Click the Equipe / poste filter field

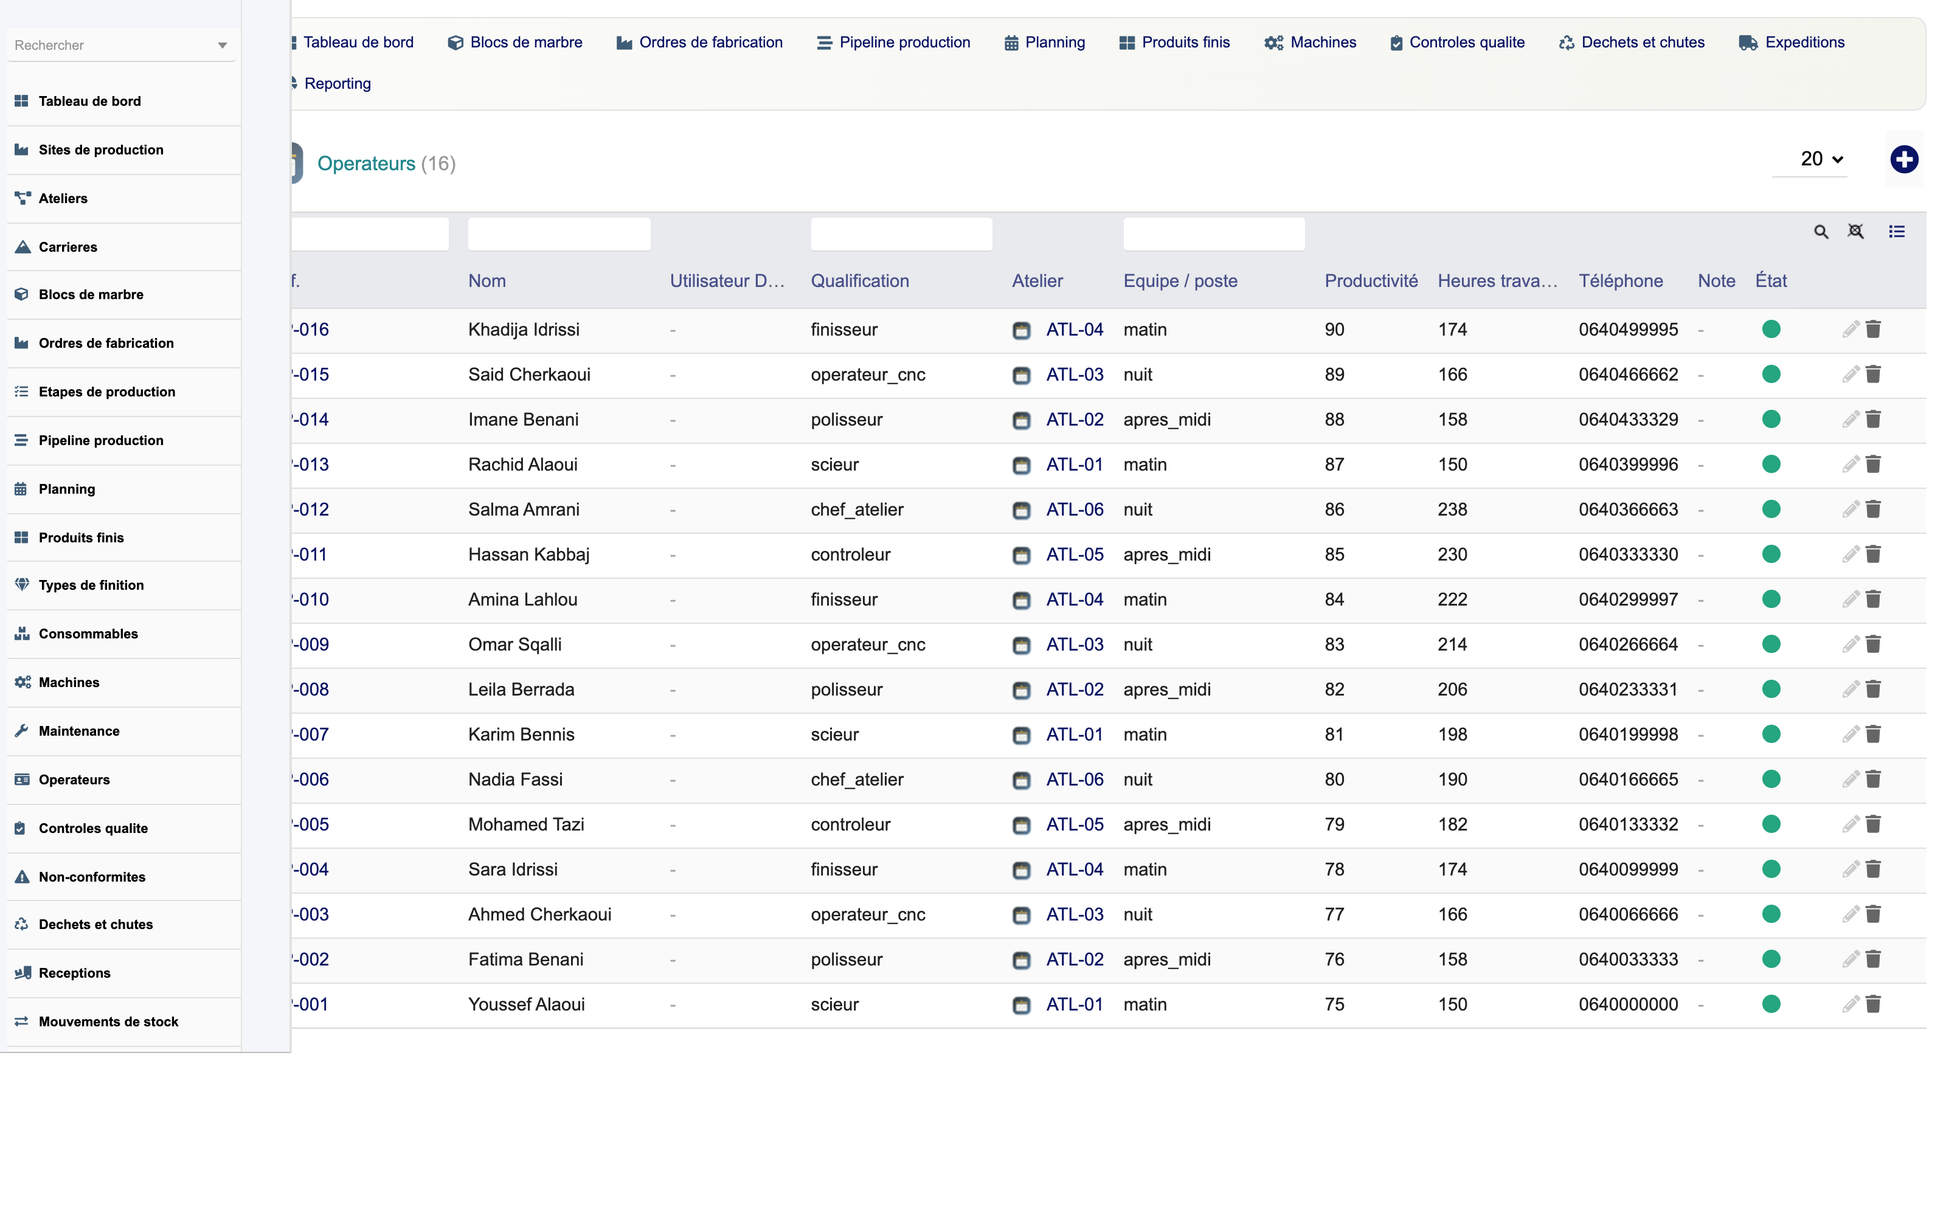[1214, 234]
